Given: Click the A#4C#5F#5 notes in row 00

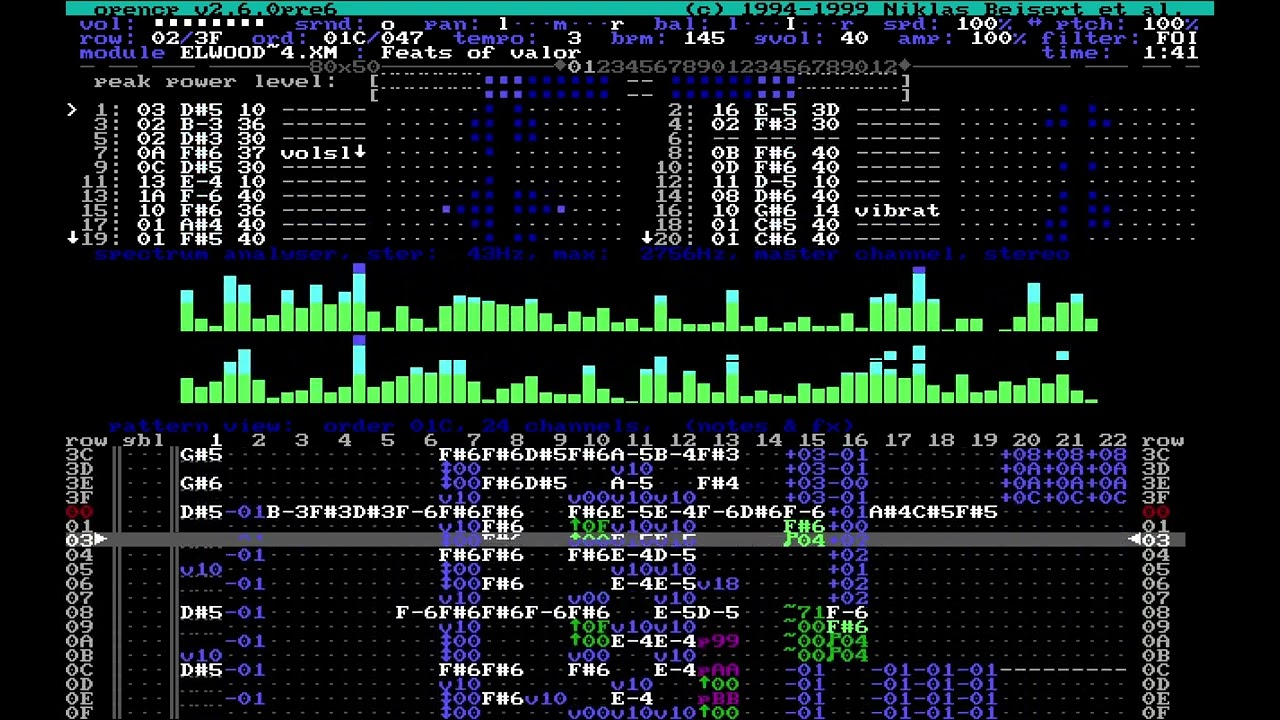Looking at the screenshot, I should point(934,512).
